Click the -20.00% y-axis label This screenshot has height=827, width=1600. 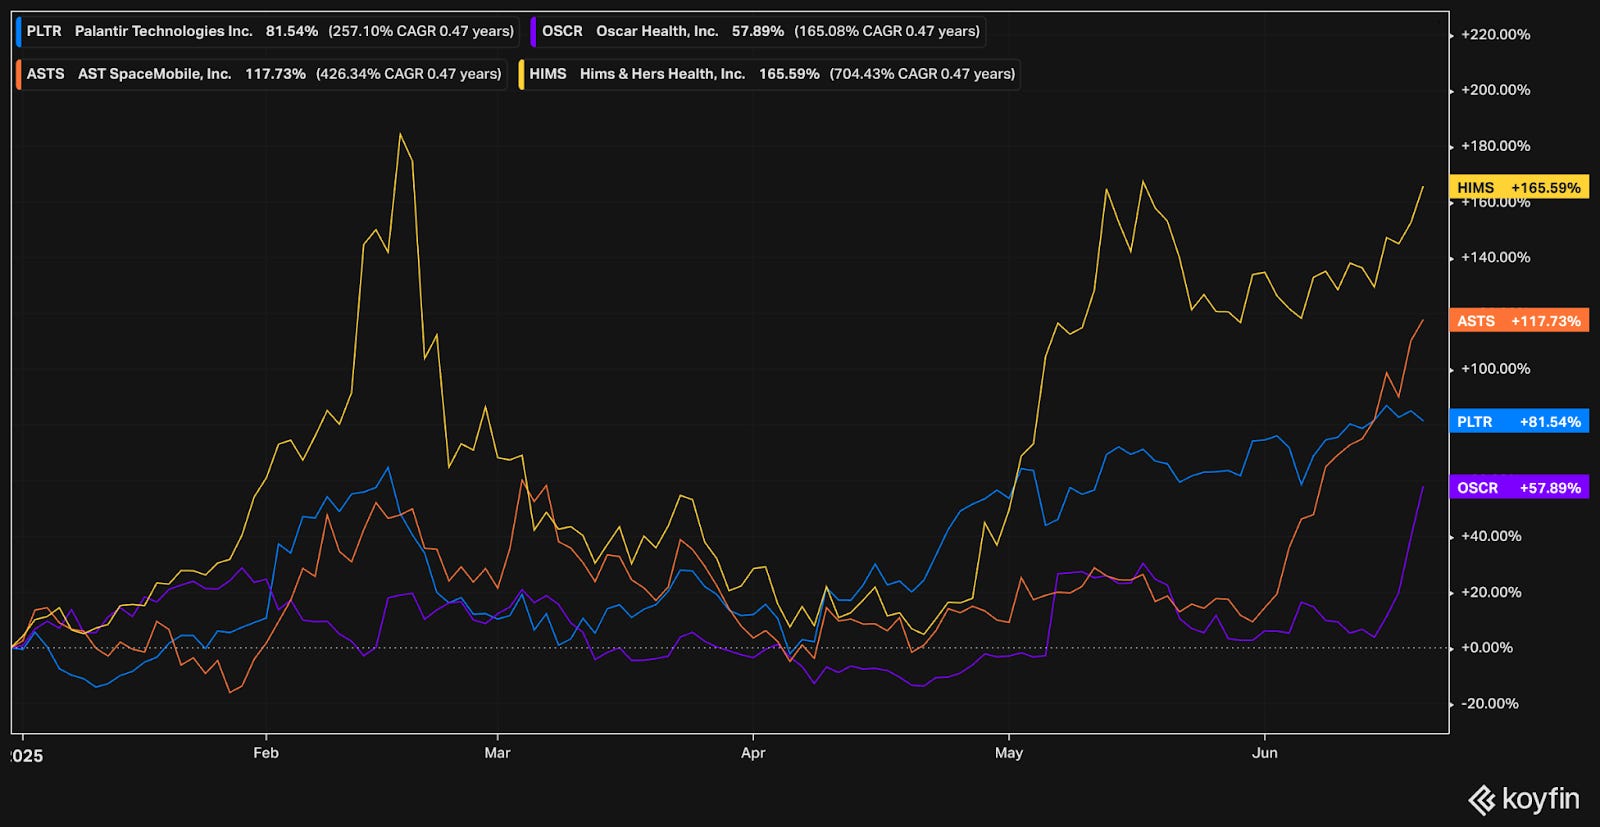pyautogui.click(x=1489, y=704)
